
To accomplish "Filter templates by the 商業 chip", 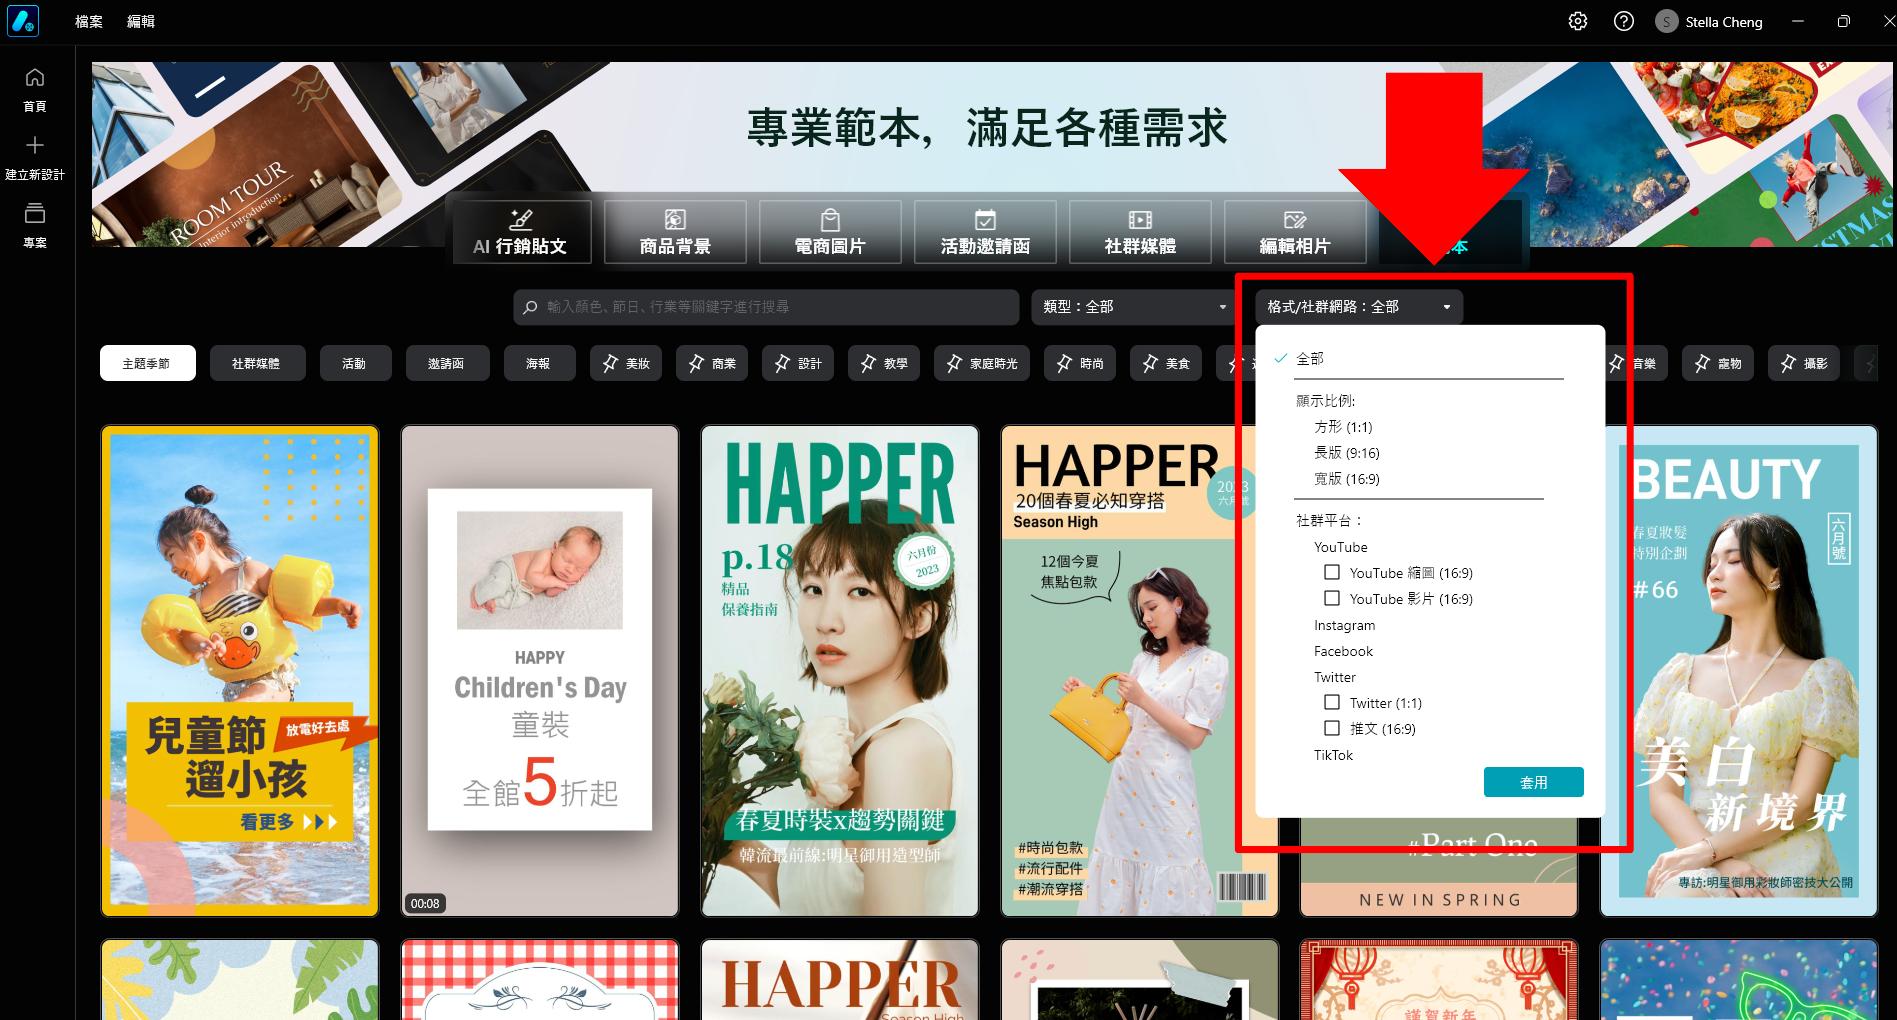I will click(712, 363).
